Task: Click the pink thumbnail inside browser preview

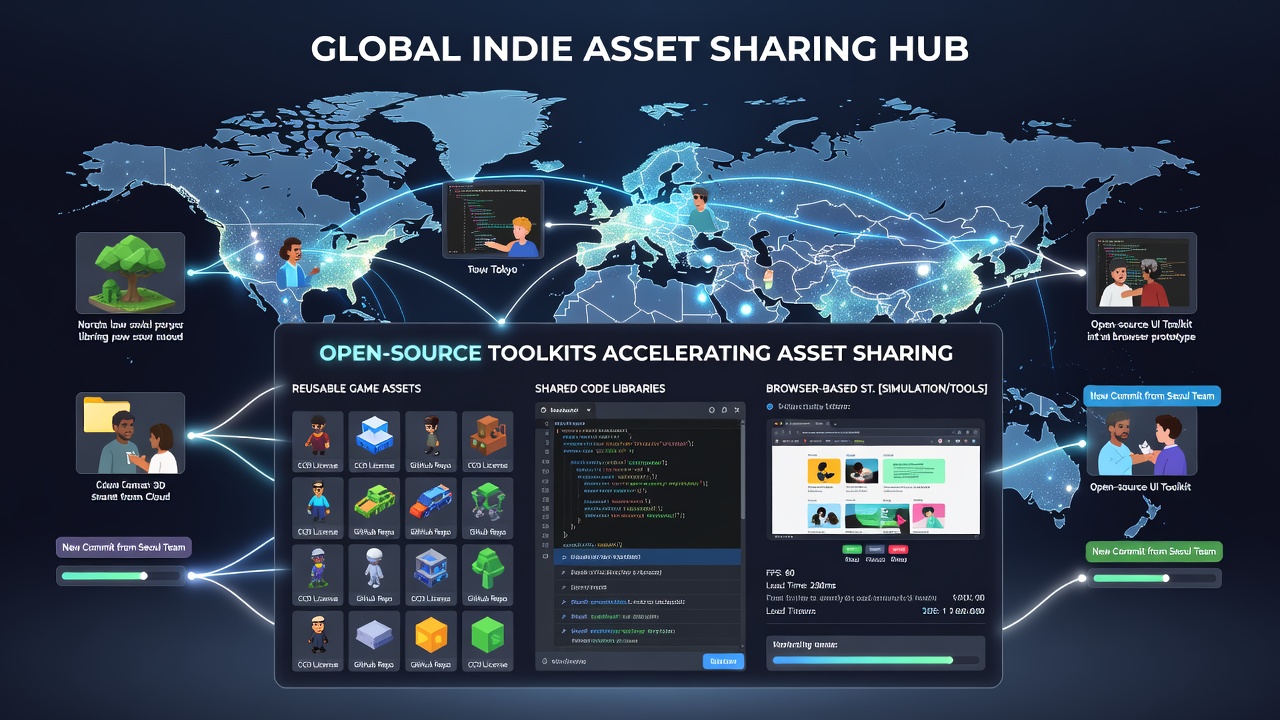Action: pyautogui.click(x=931, y=516)
